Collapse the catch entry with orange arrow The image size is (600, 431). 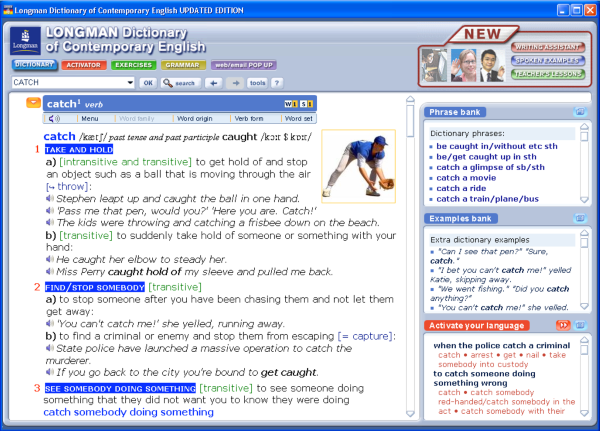coord(33,103)
